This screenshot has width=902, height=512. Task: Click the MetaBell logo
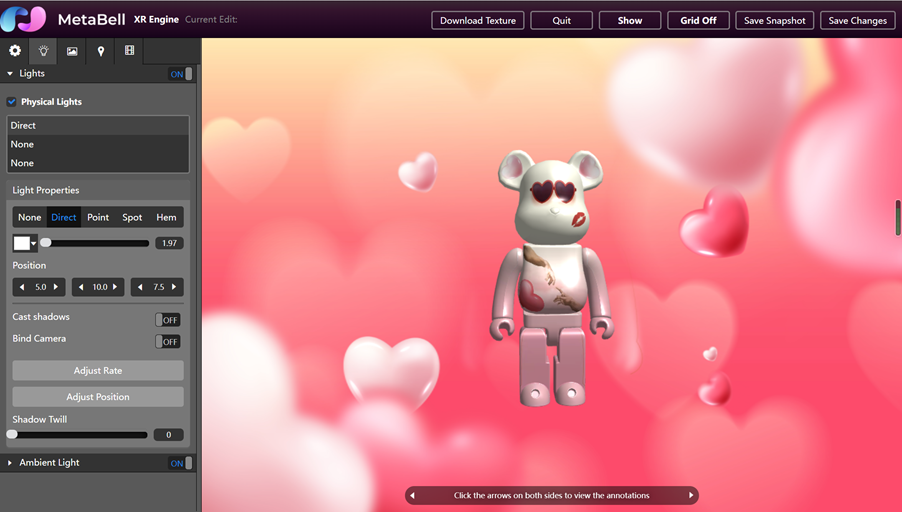pos(23,19)
